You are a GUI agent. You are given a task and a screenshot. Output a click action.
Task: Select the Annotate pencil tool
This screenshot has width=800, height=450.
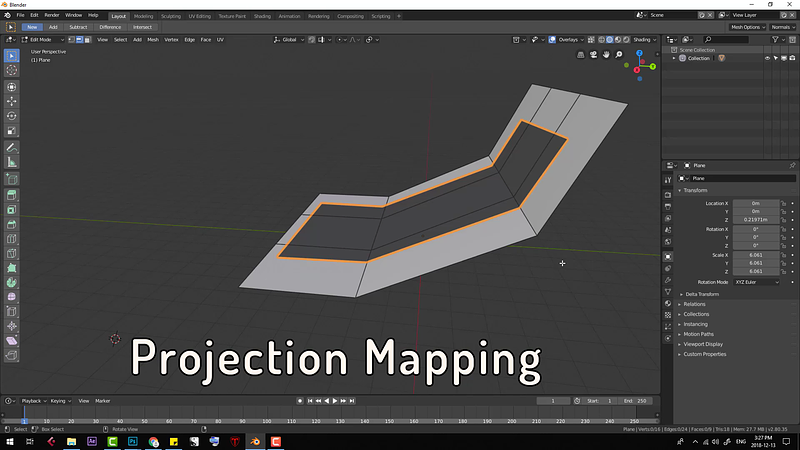(x=12, y=148)
